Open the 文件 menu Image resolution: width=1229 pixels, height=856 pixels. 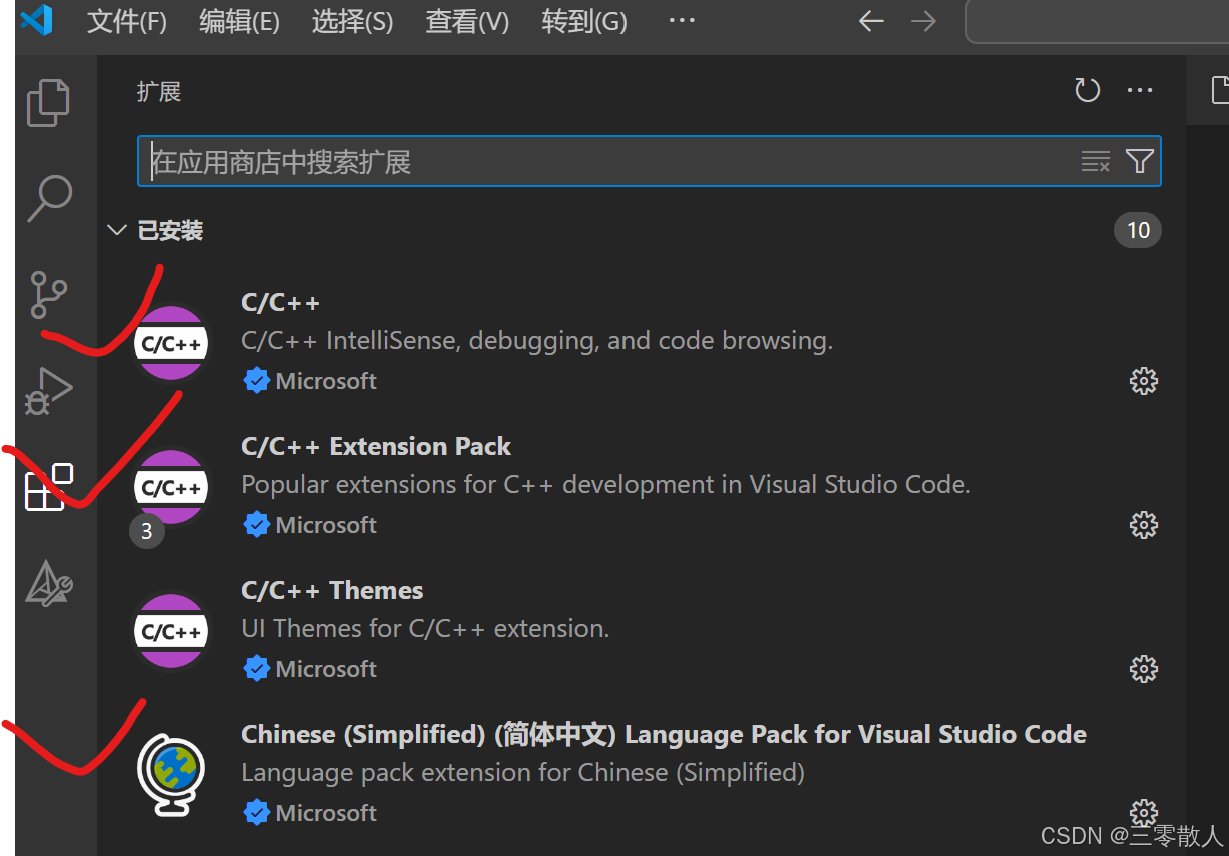[125, 22]
